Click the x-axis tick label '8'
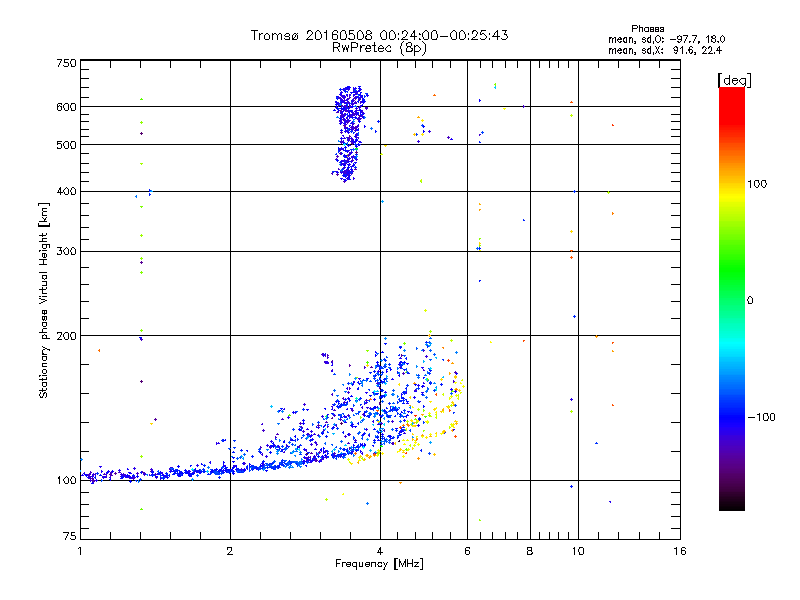The width and height of the screenshot is (800, 600). (530, 551)
